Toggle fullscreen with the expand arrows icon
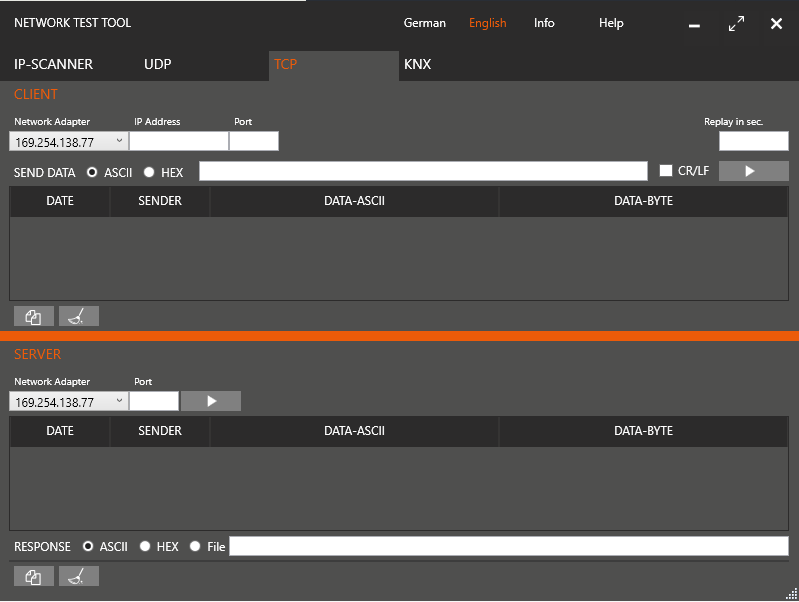 point(736,24)
